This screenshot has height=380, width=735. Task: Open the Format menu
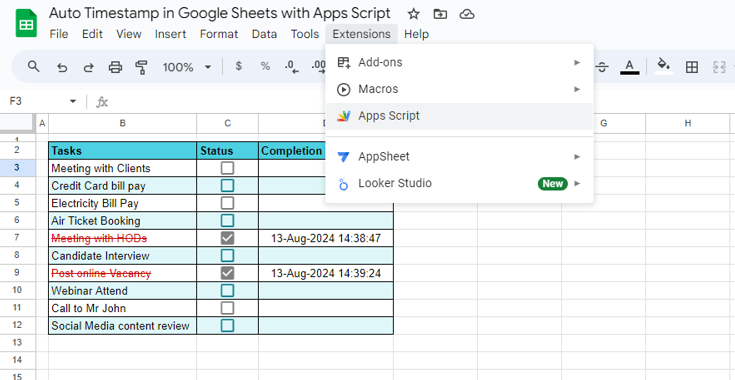pos(219,34)
